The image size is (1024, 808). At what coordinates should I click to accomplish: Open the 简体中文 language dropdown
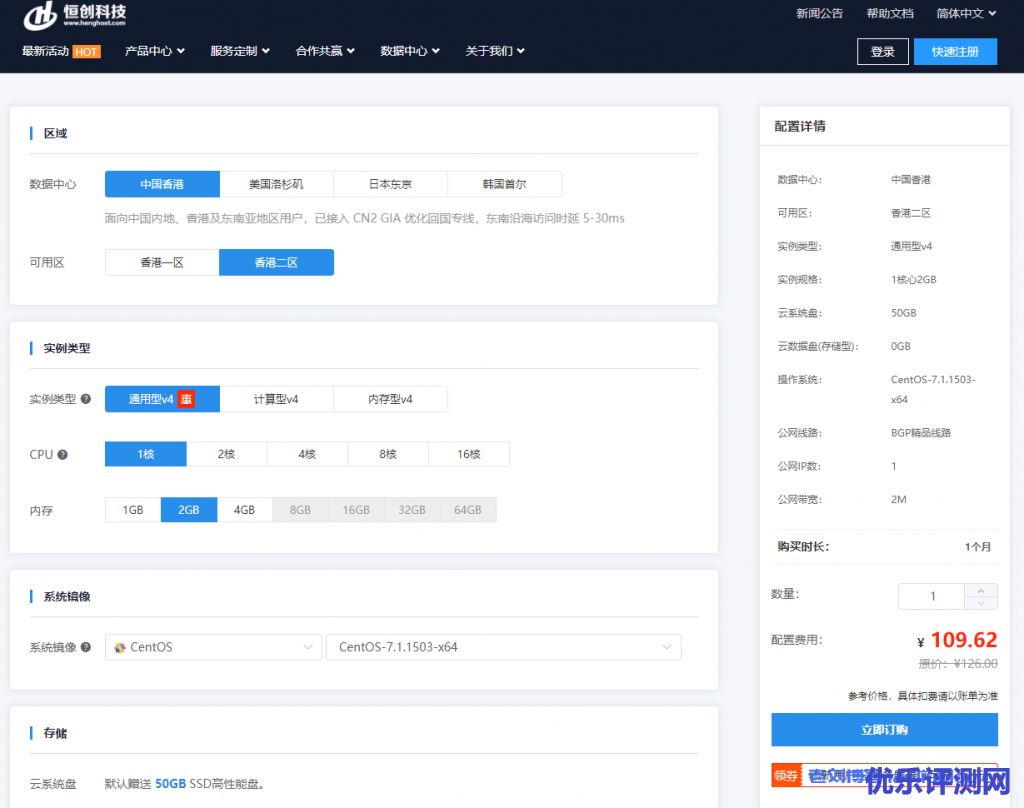pos(966,14)
